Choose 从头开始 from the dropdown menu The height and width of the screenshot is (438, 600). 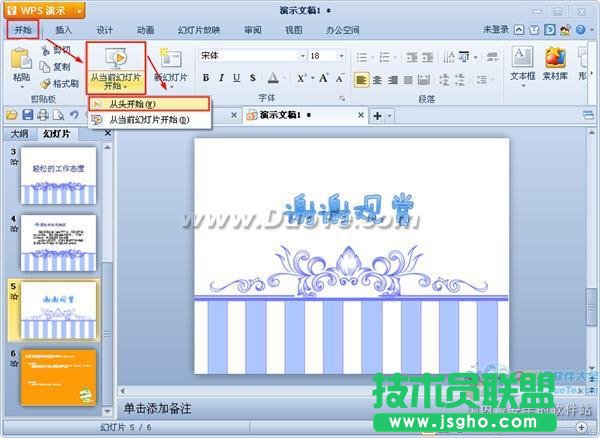point(149,104)
